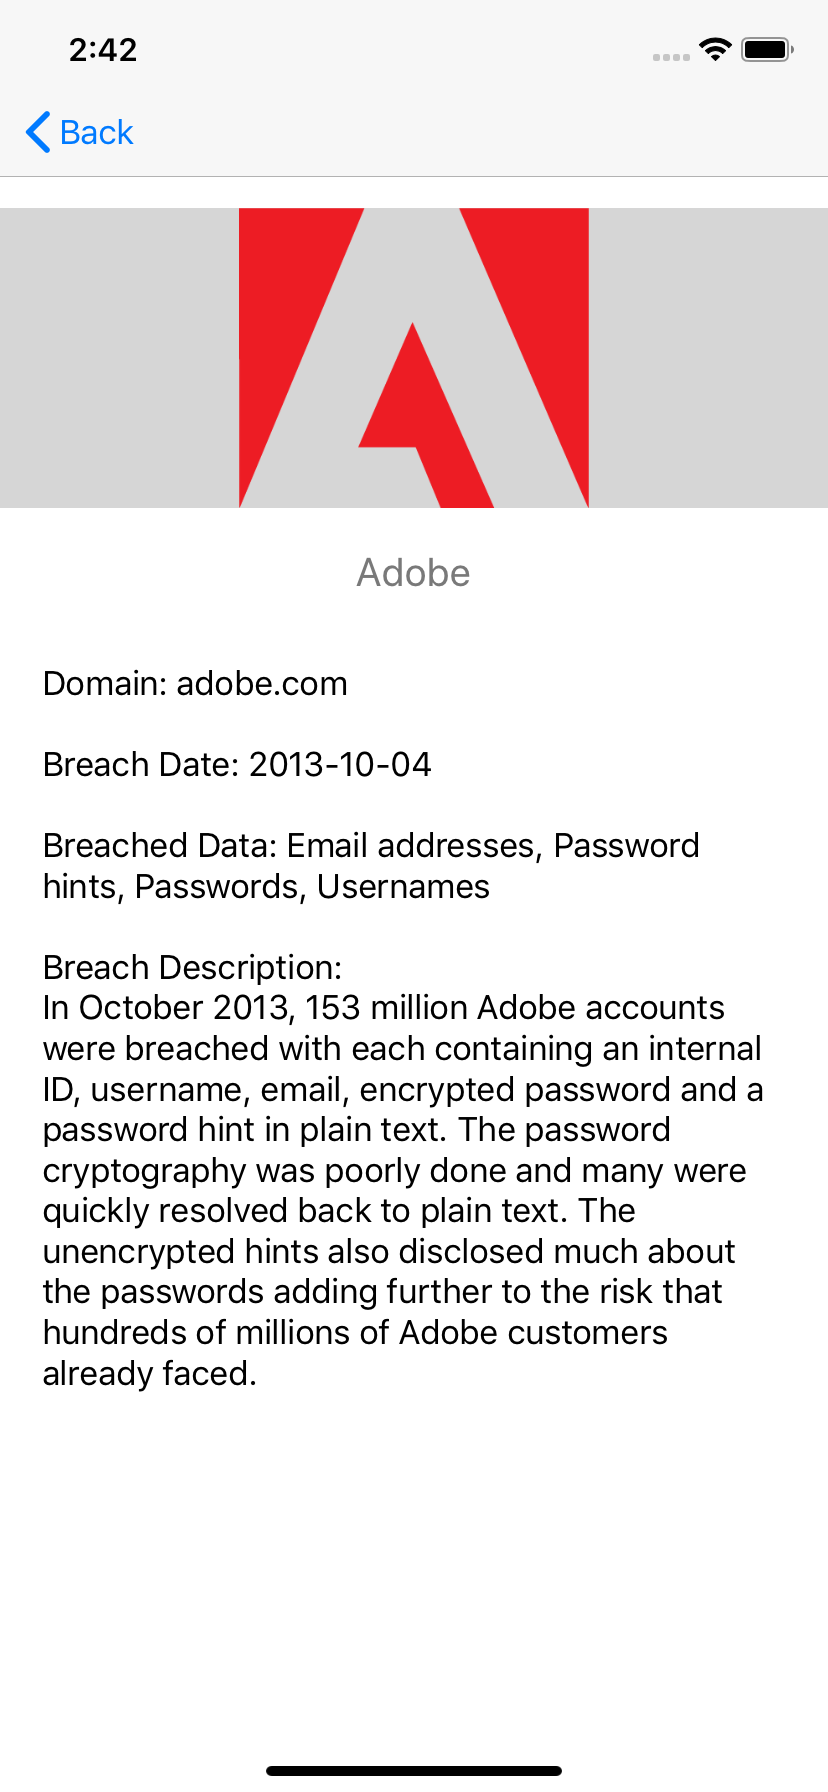
Task: Tap the 2:42 clock in status bar
Action: 103,50
